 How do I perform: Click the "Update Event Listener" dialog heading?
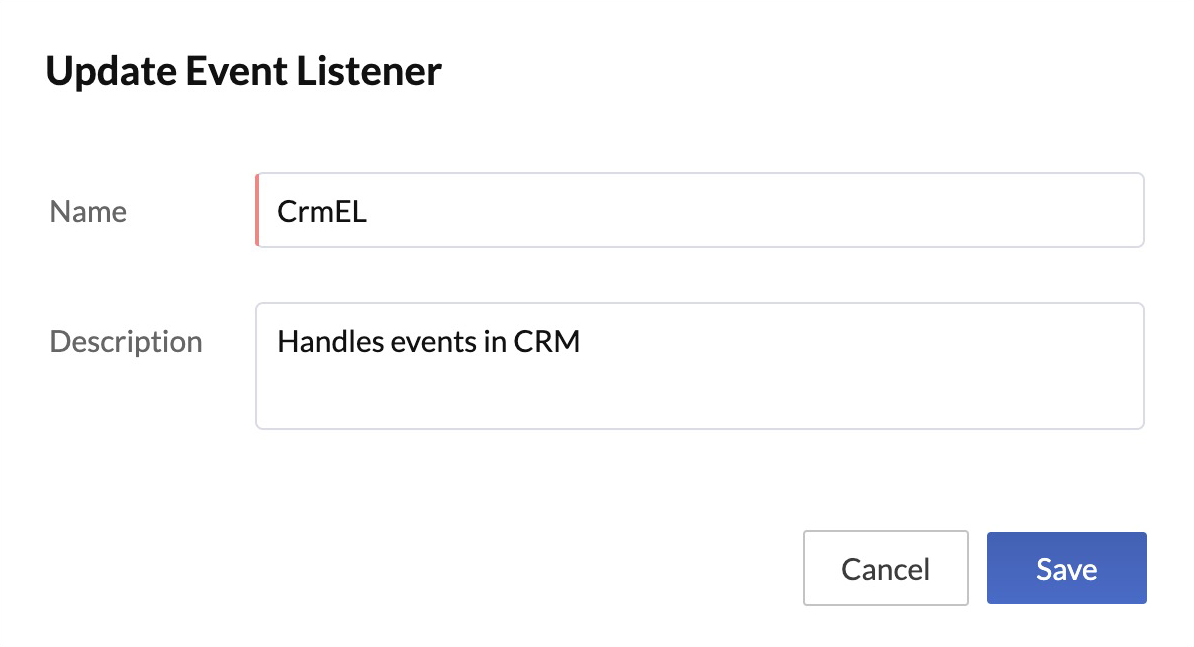coord(244,72)
